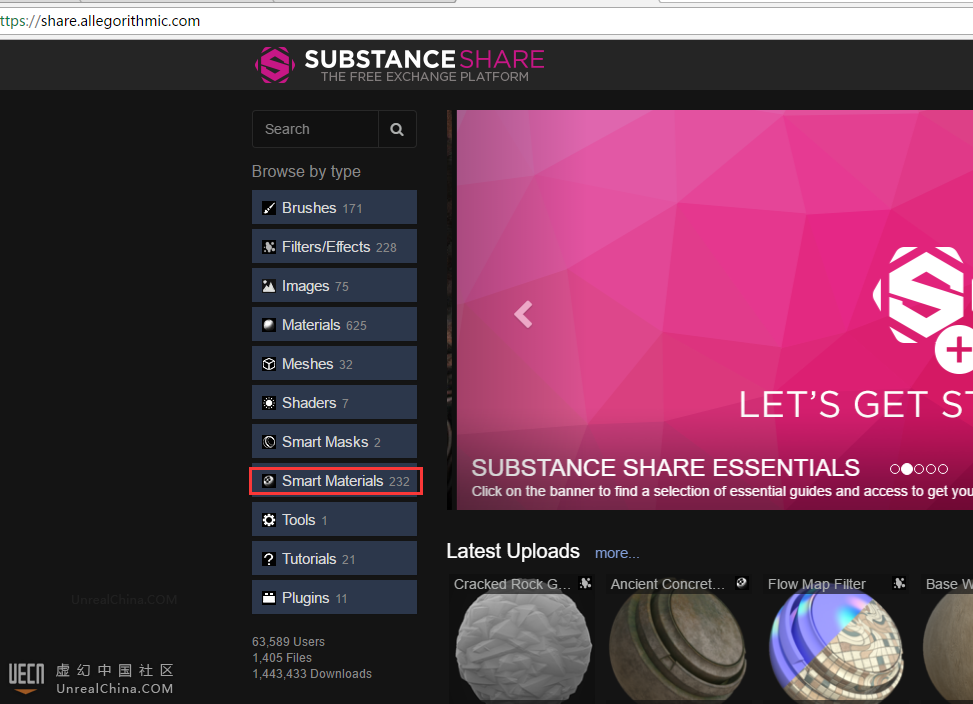The image size is (973, 704).
Task: Click the 1,405 Files statistic
Action: tap(282, 658)
